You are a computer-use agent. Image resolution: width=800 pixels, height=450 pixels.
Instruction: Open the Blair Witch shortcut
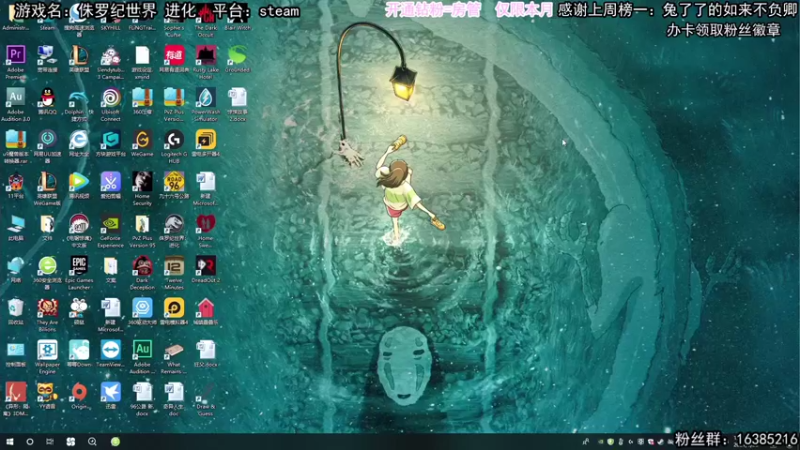237,15
